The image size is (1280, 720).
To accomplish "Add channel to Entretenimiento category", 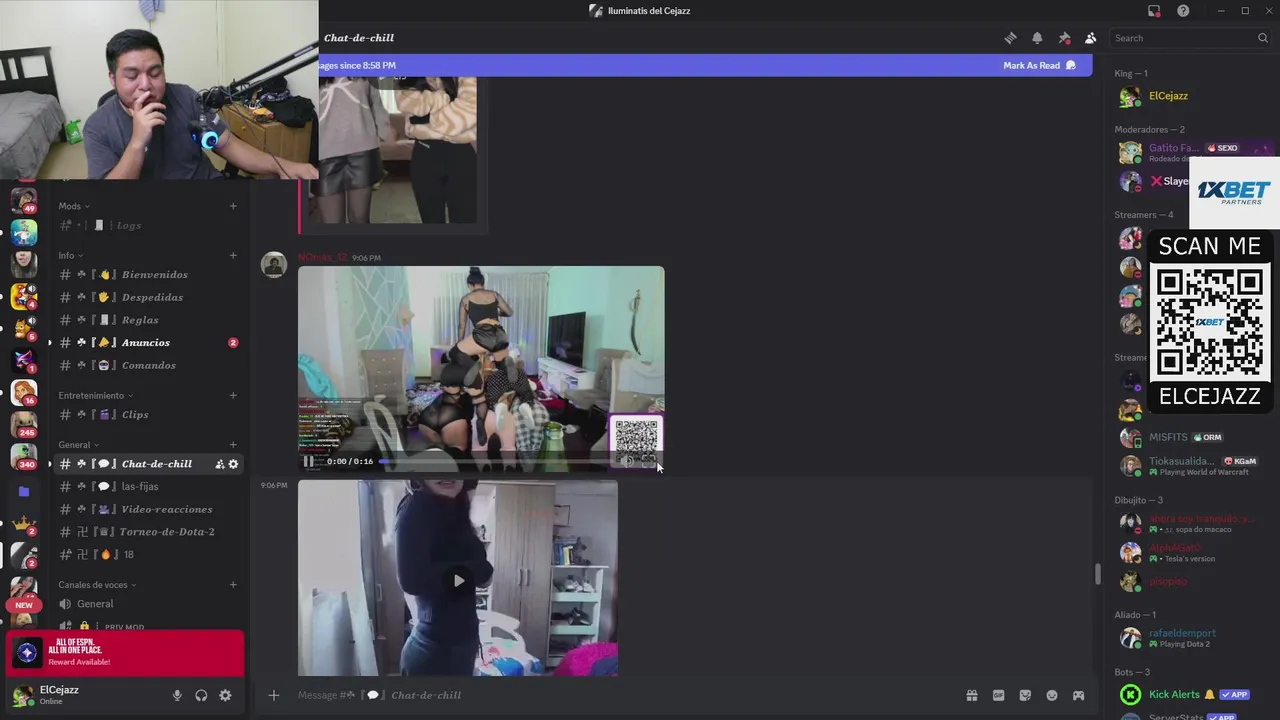I will [x=233, y=395].
